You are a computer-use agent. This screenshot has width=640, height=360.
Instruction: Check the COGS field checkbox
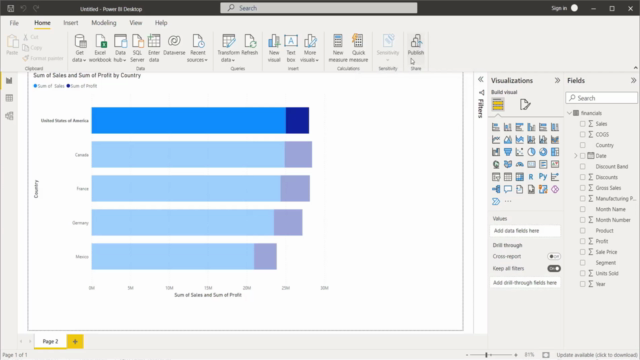(x=582, y=134)
